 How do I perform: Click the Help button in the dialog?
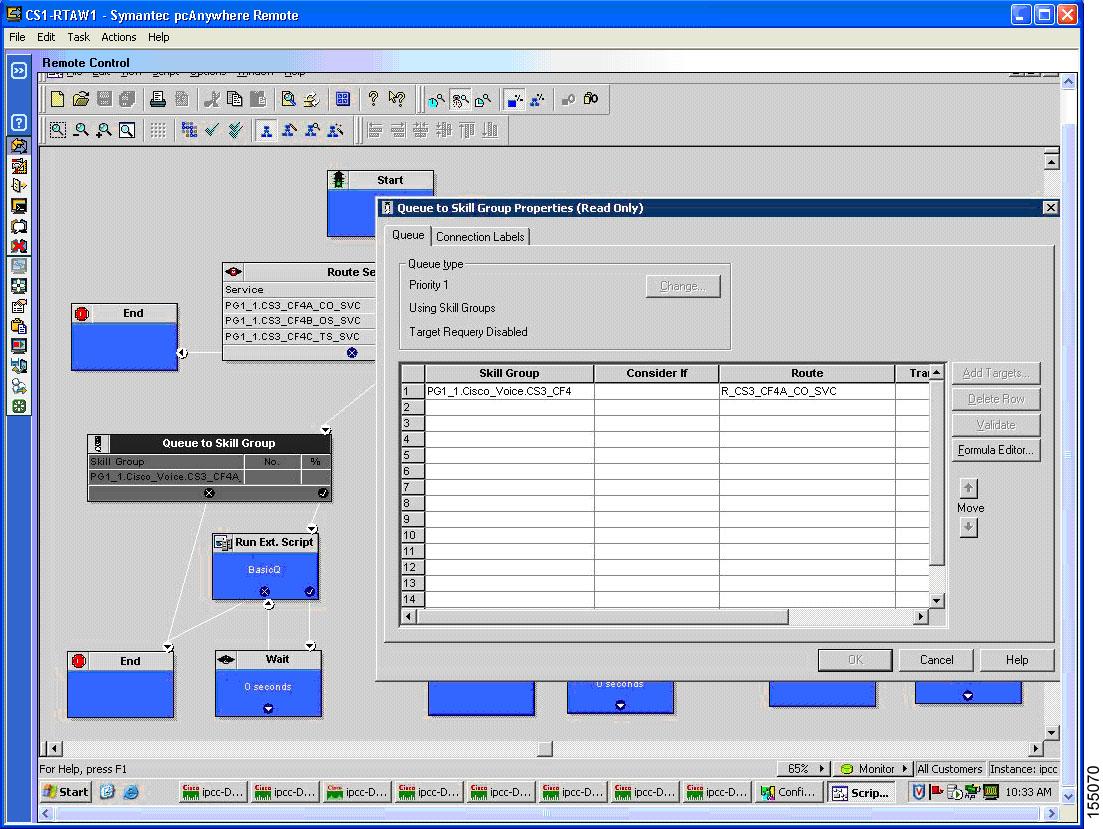(1016, 660)
